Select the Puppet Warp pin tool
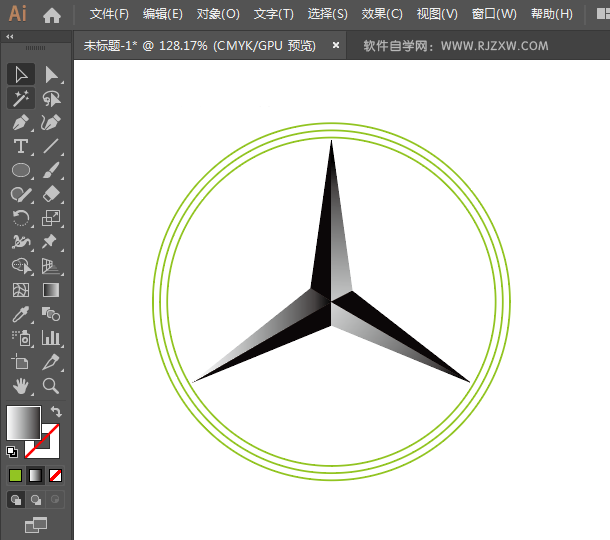The width and height of the screenshot is (610, 540). coord(51,242)
